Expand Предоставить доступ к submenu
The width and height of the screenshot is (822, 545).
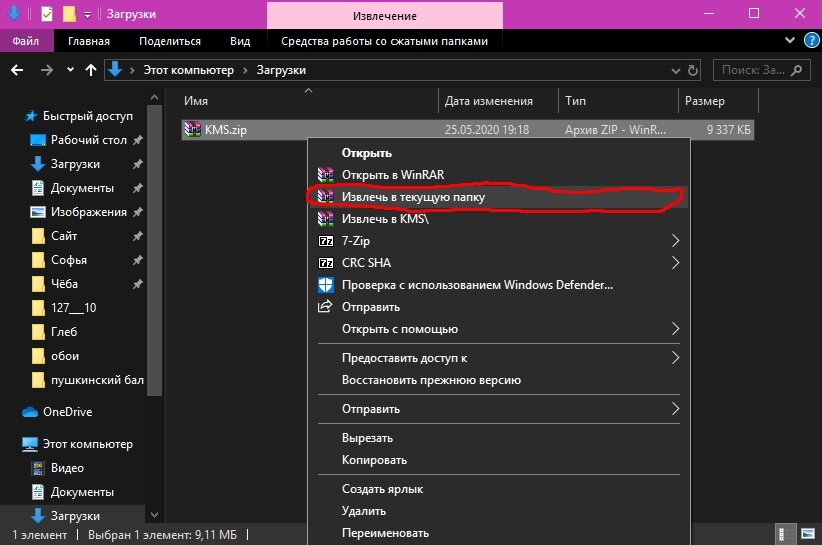[499, 358]
